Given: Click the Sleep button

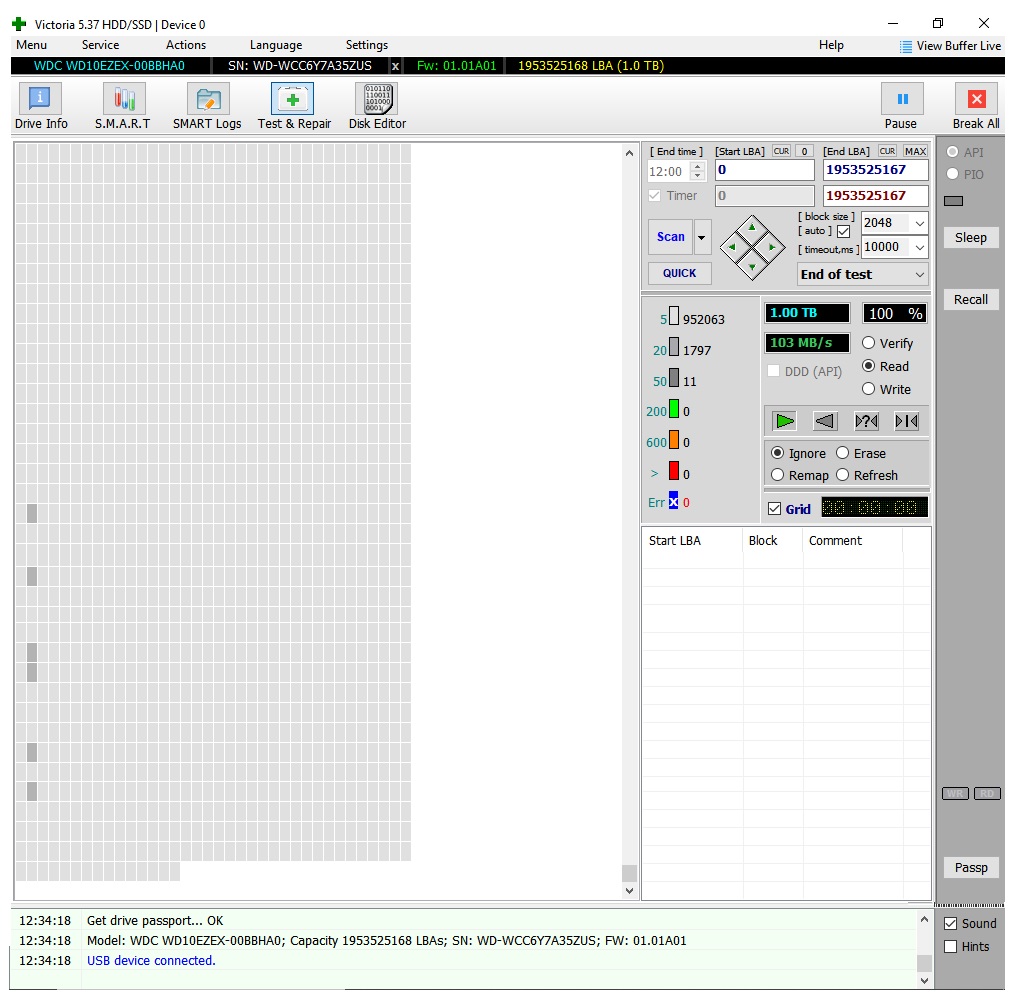Looking at the screenshot, I should [970, 238].
